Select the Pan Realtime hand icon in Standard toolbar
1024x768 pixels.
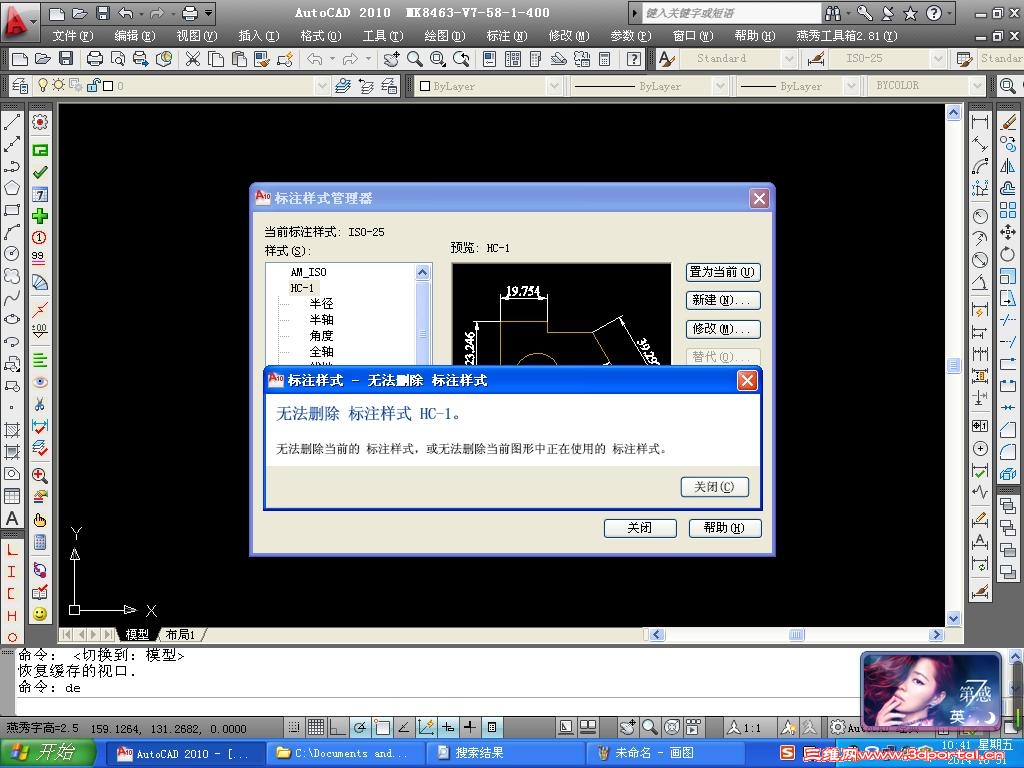[x=391, y=59]
